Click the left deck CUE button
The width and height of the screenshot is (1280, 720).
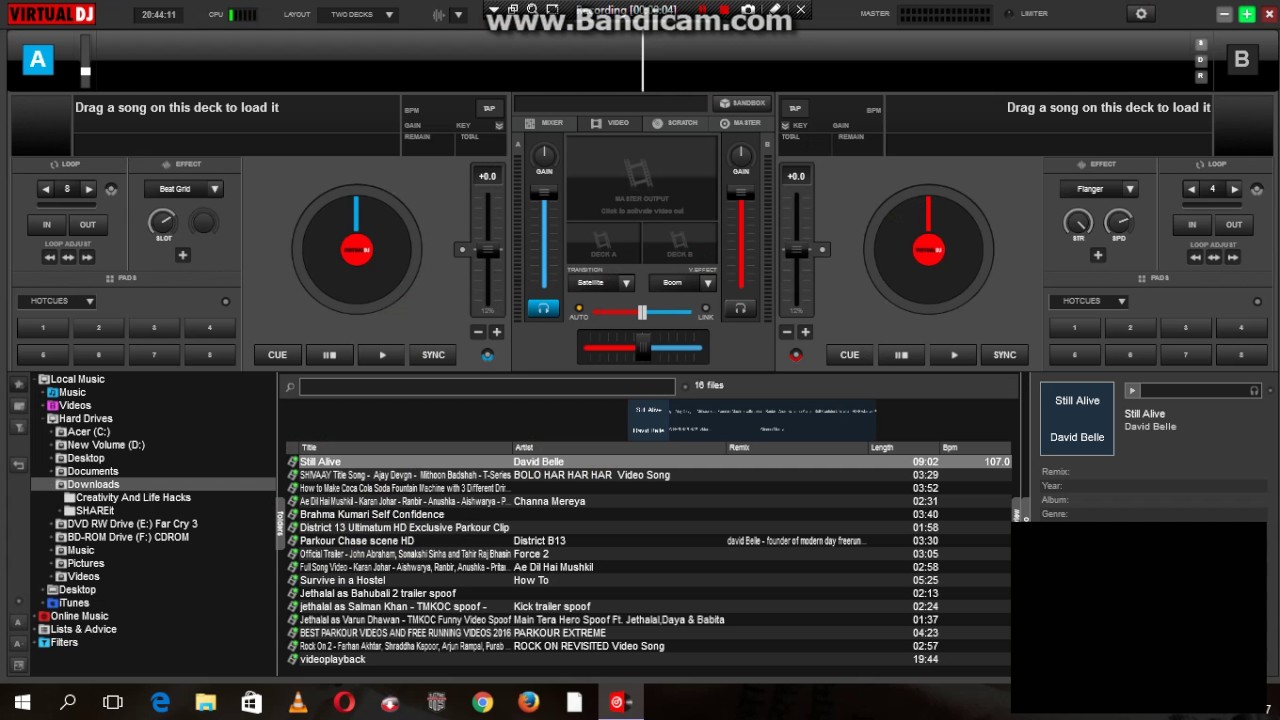(x=277, y=355)
